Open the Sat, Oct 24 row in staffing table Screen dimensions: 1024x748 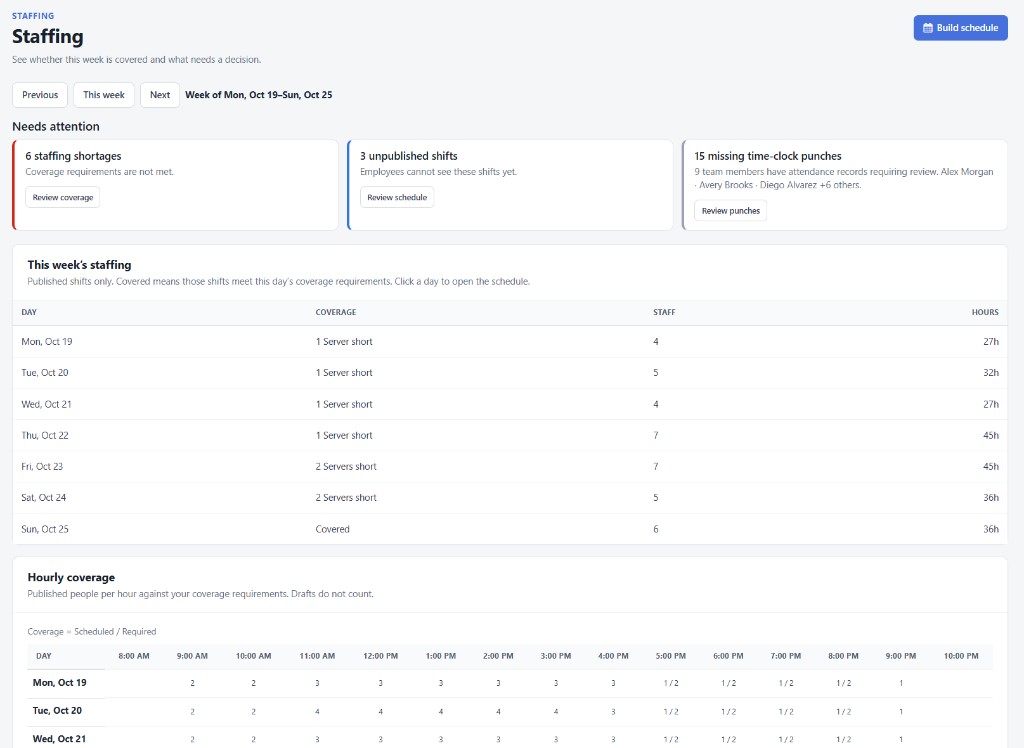pyautogui.click(x=510, y=498)
